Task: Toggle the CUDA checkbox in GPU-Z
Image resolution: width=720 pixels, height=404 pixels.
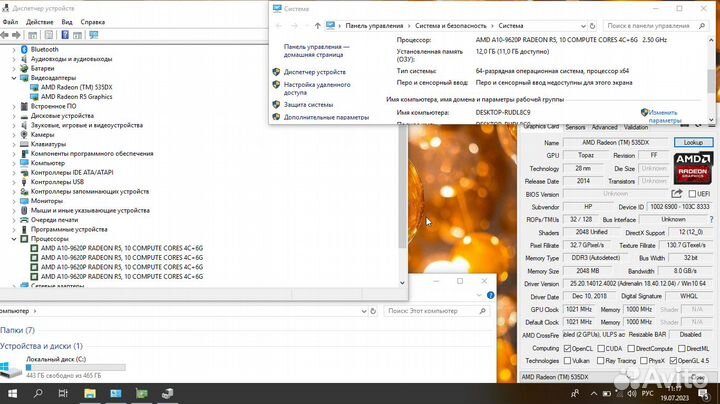Action: [601, 349]
